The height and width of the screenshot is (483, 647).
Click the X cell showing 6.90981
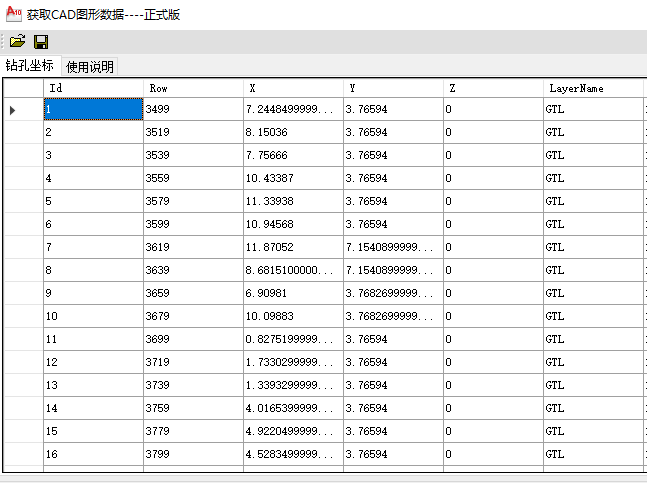[293, 293]
